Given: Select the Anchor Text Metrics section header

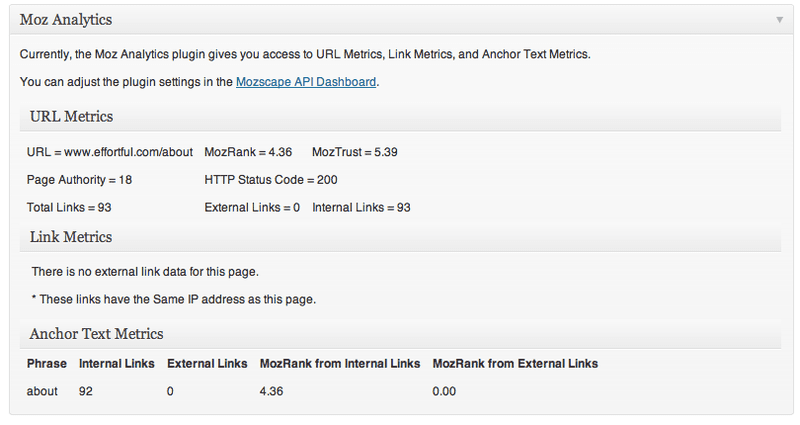Looking at the screenshot, I should pos(96,333).
